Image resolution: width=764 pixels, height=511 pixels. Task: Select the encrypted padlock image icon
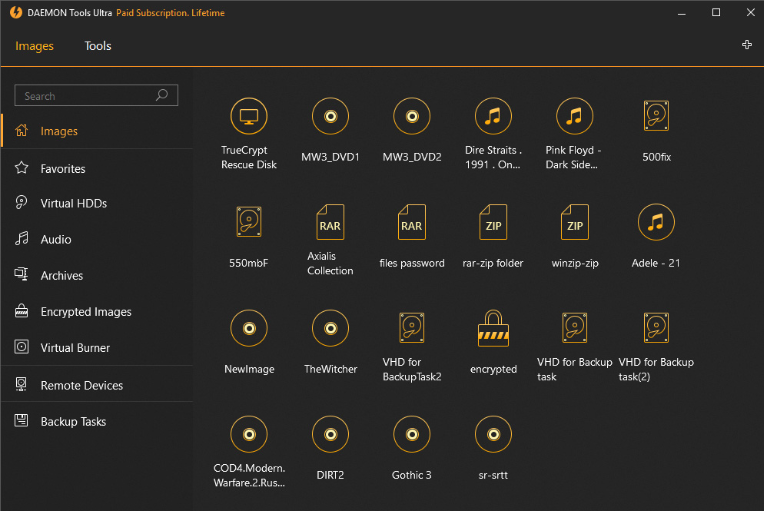pyautogui.click(x=493, y=328)
